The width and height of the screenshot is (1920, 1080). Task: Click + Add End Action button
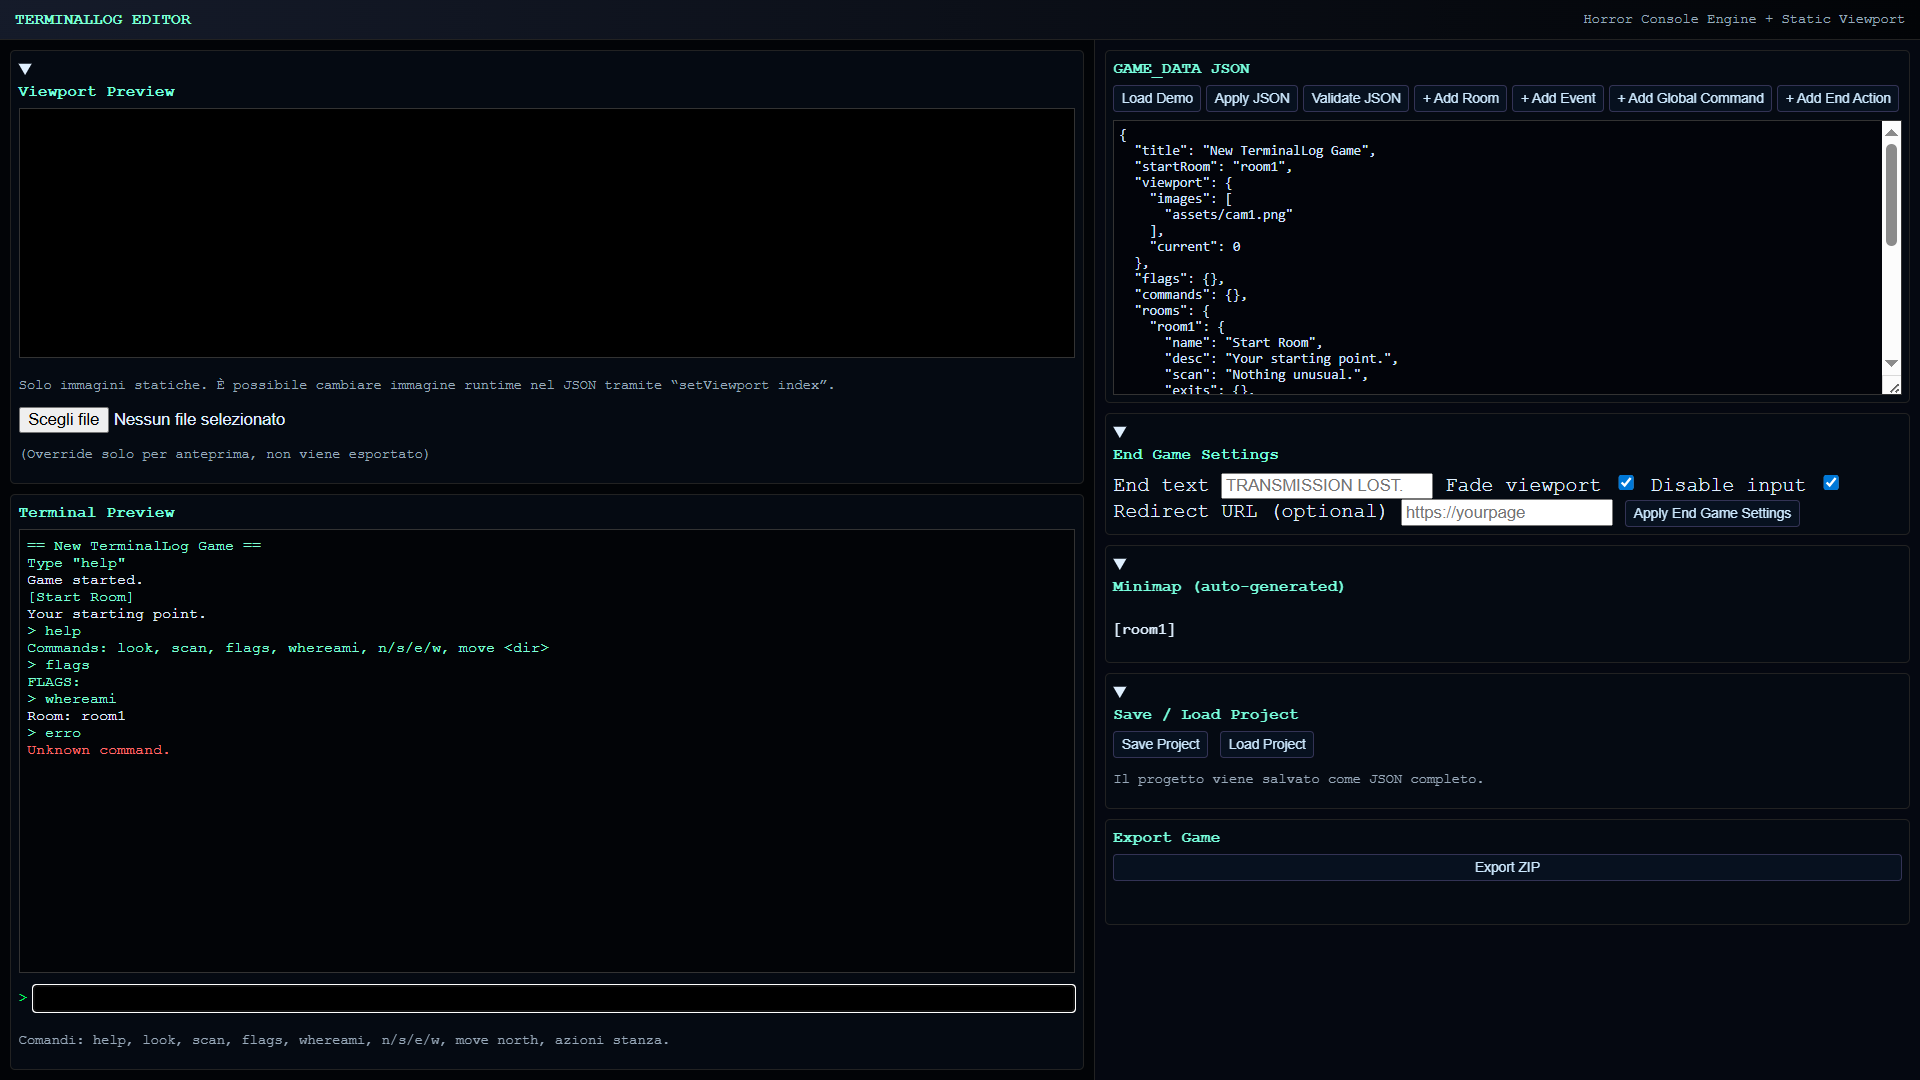coord(1837,98)
